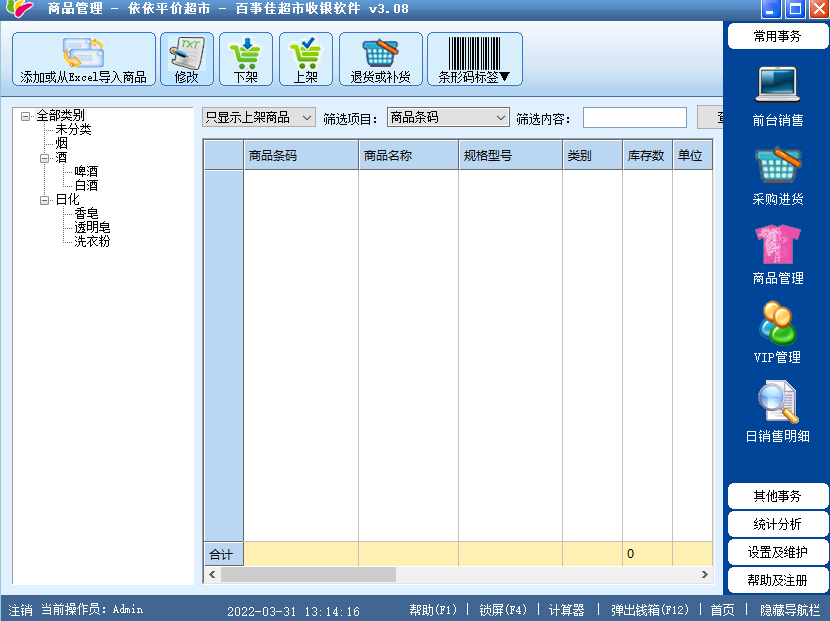Screen dimensions: 830x621
Task: Open VIP管理 icon in sidebar
Action: [777, 324]
